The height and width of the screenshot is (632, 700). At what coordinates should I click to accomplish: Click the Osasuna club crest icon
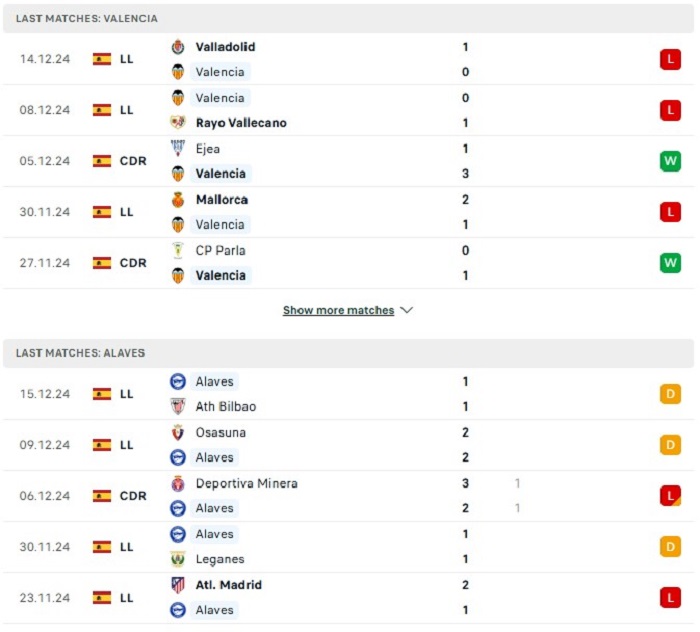coord(178,432)
